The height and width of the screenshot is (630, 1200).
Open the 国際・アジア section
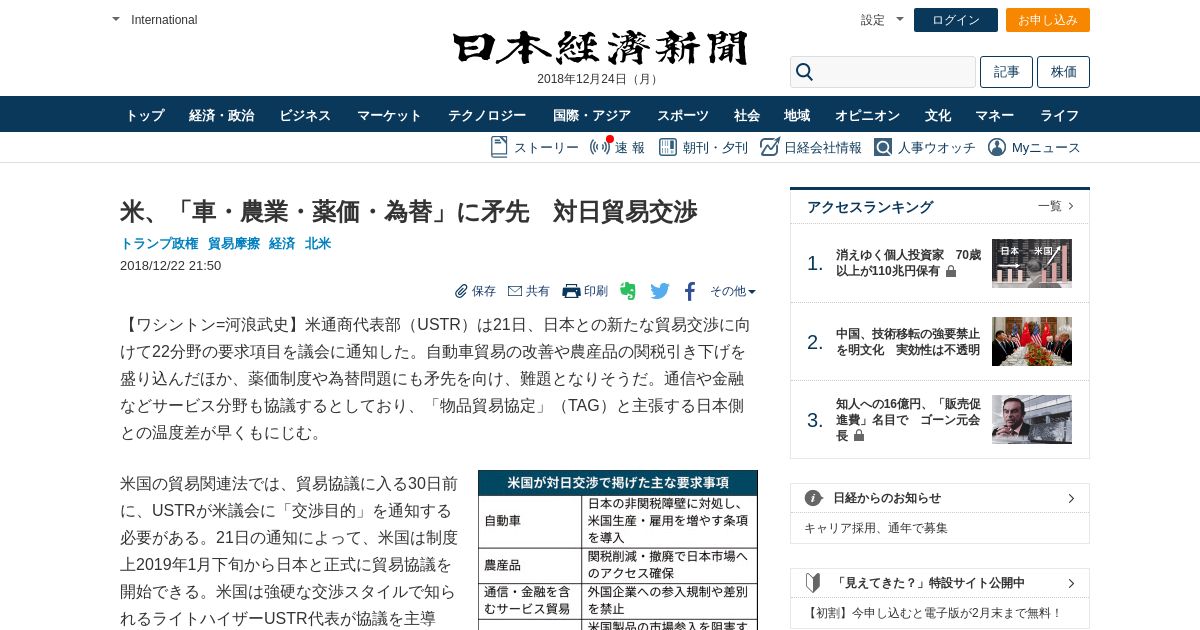coord(592,115)
